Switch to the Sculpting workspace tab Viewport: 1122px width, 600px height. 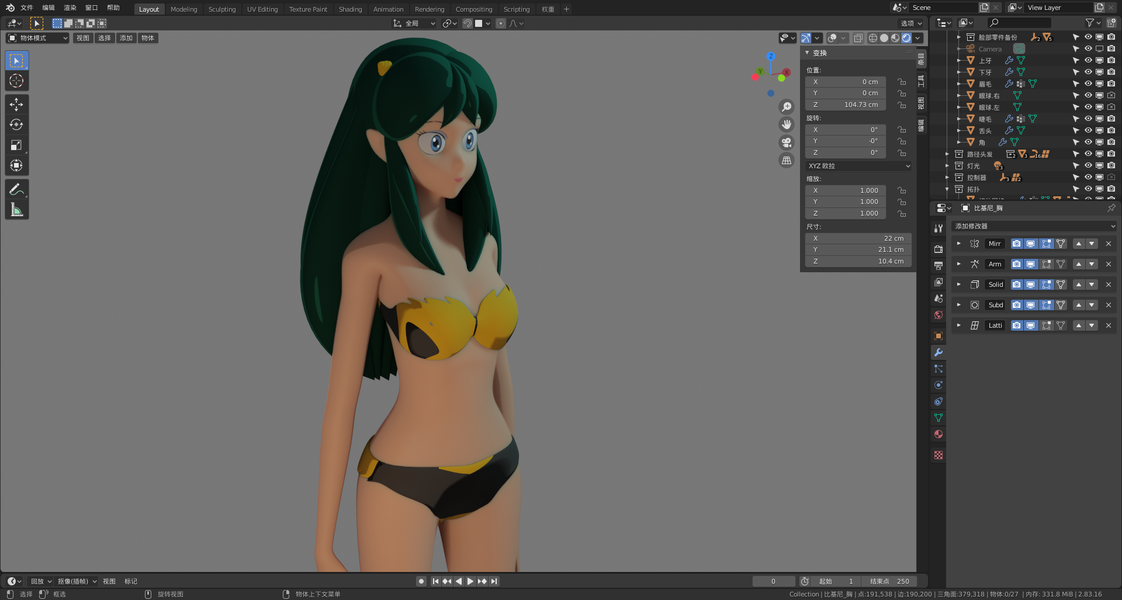(x=222, y=9)
